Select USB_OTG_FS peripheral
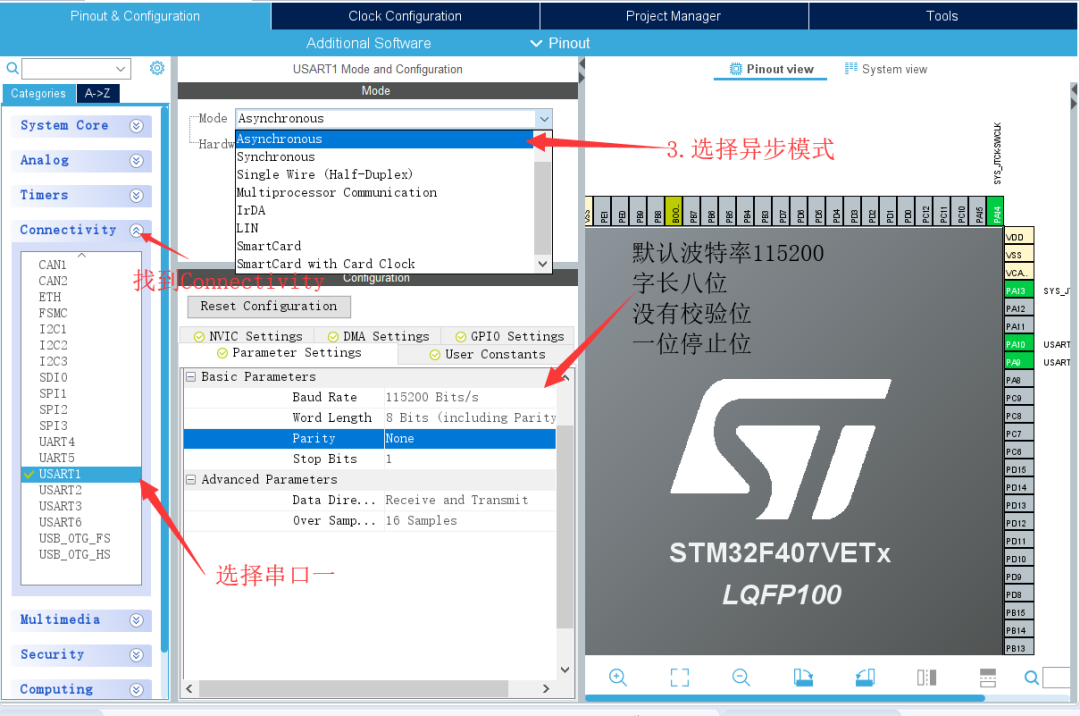Viewport: 1080px width, 716px height. [x=81, y=538]
